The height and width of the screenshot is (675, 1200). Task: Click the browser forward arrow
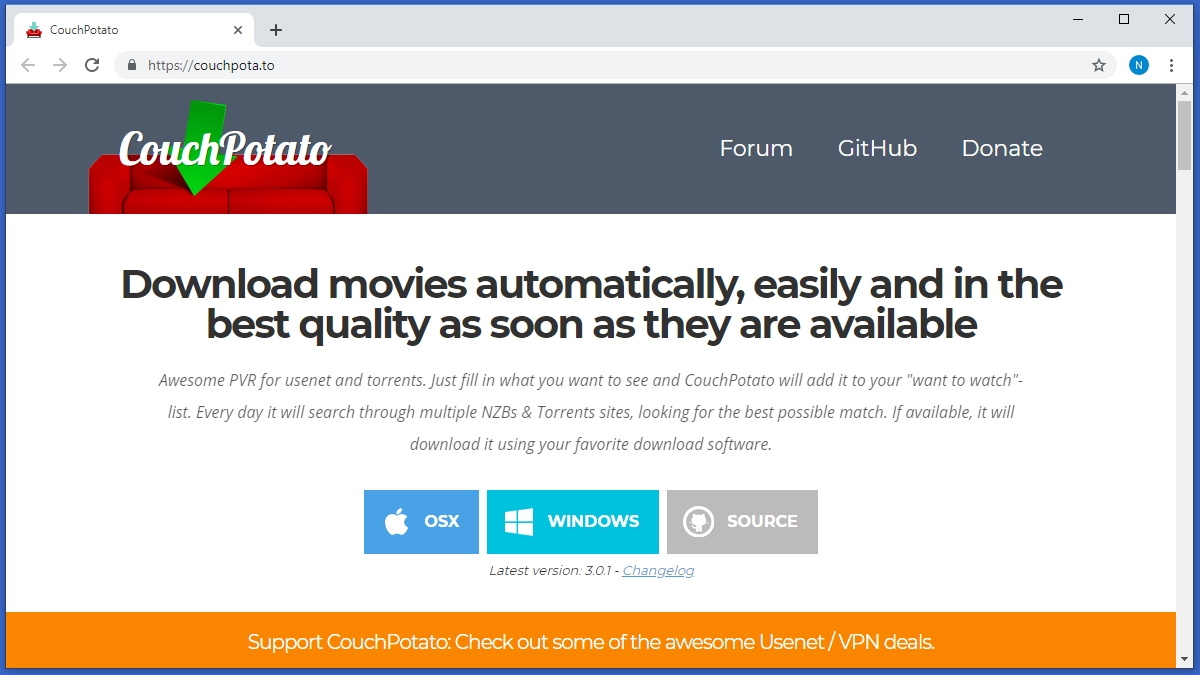pos(60,65)
